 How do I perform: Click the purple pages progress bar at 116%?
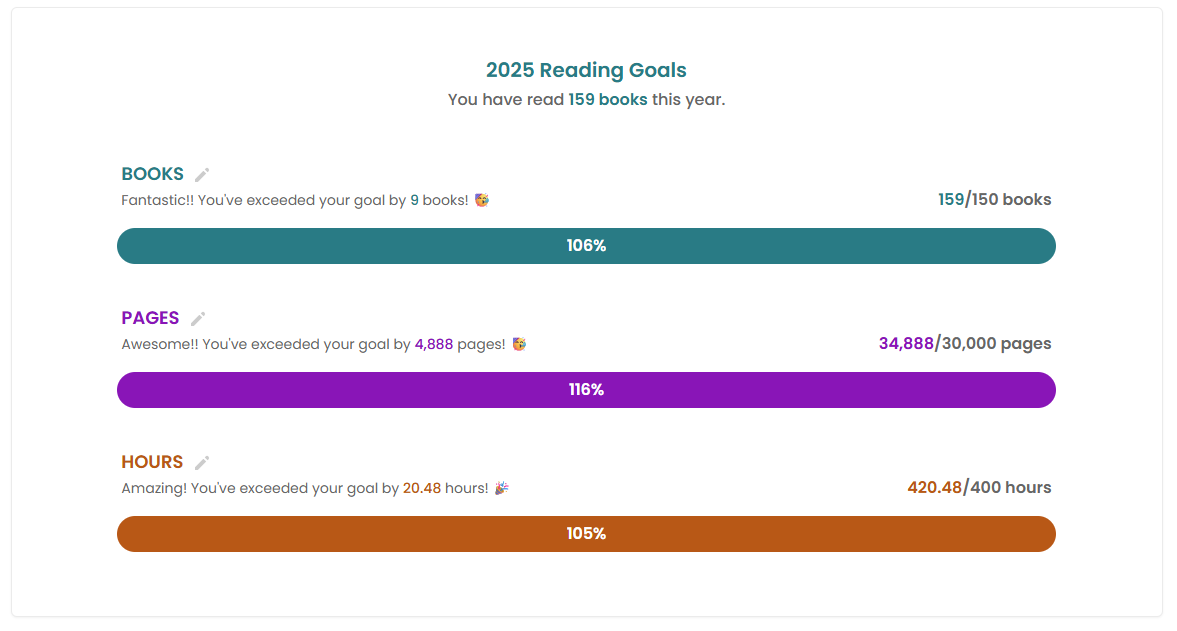[x=586, y=390]
